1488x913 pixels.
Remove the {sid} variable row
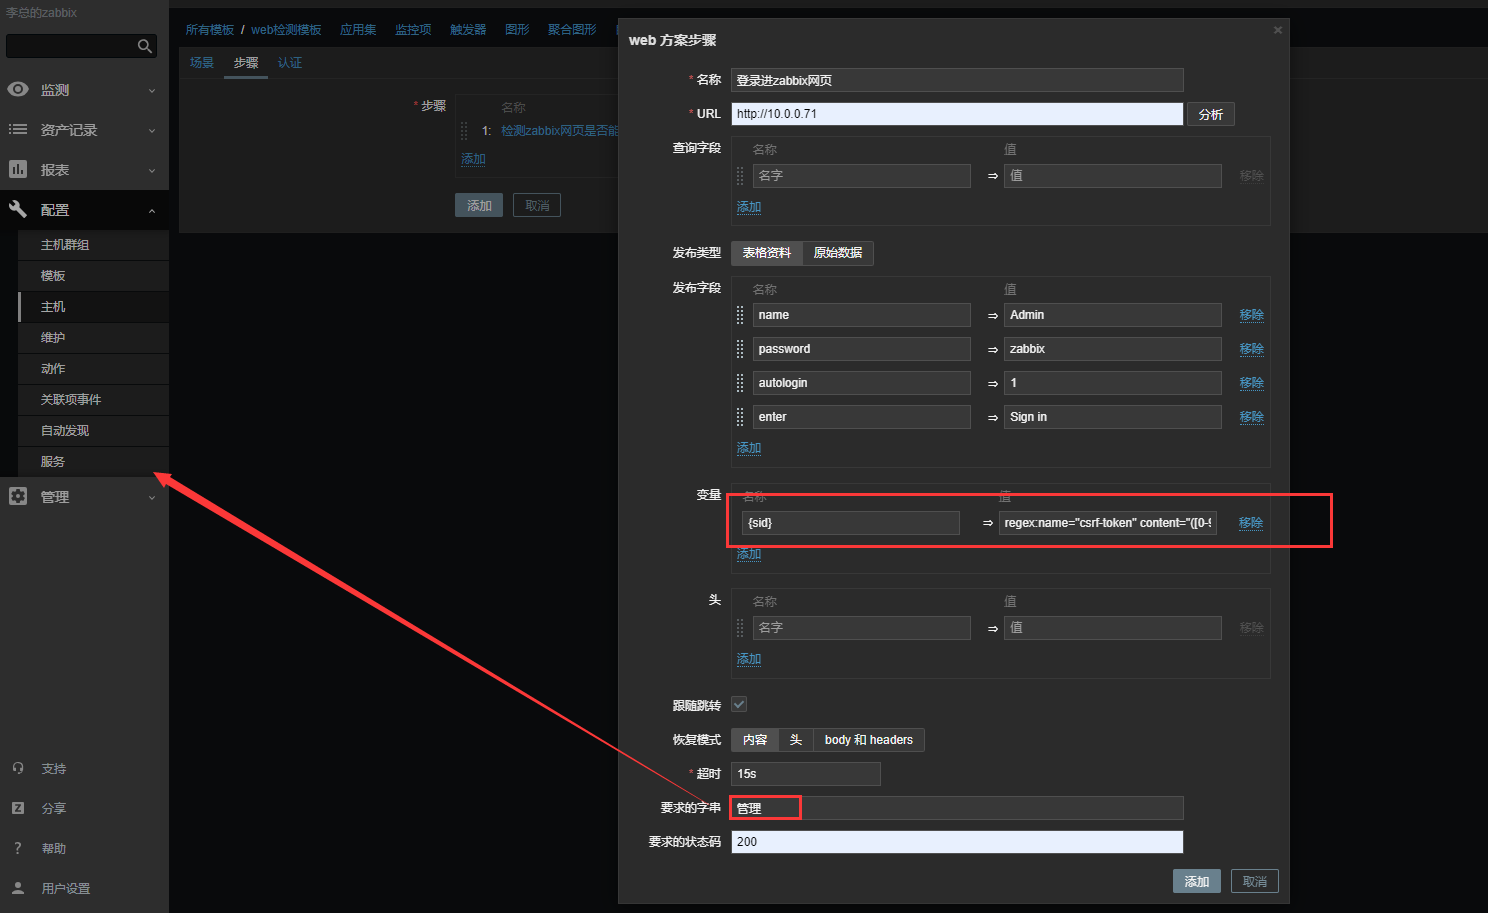click(1250, 523)
